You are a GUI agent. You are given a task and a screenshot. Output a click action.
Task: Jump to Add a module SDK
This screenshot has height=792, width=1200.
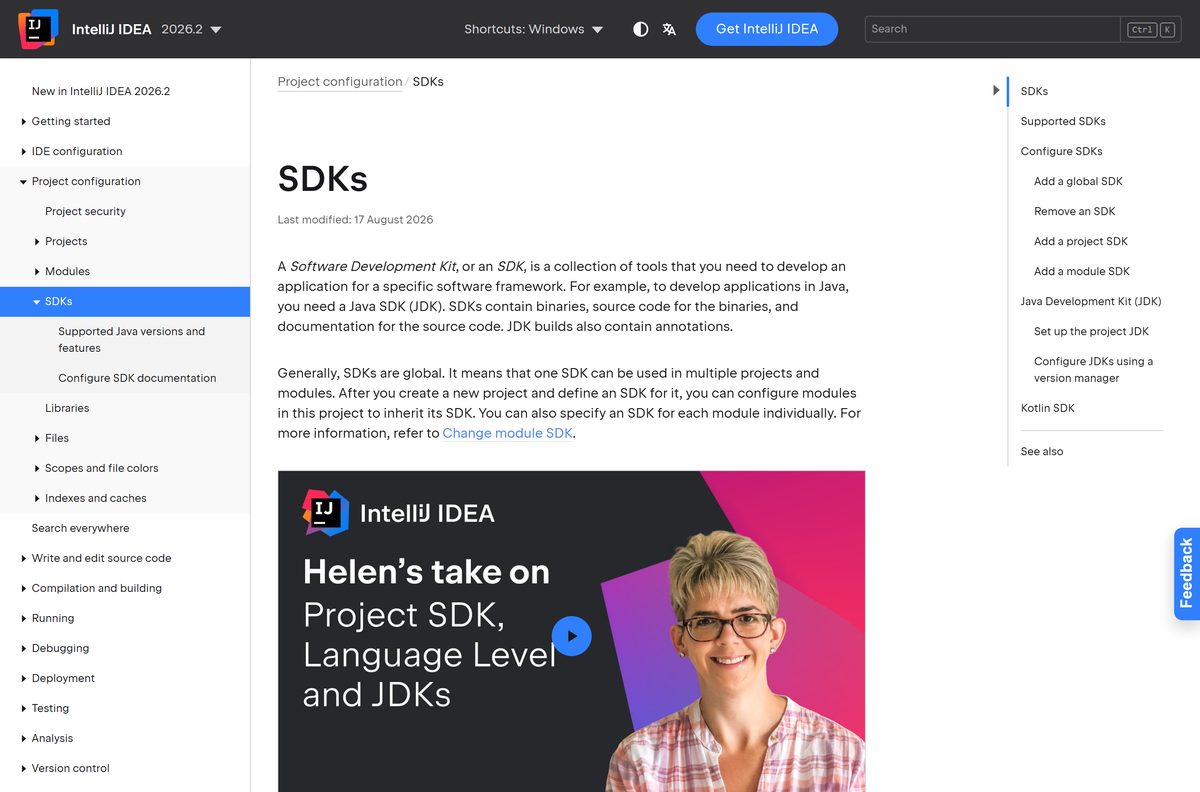tap(1082, 271)
